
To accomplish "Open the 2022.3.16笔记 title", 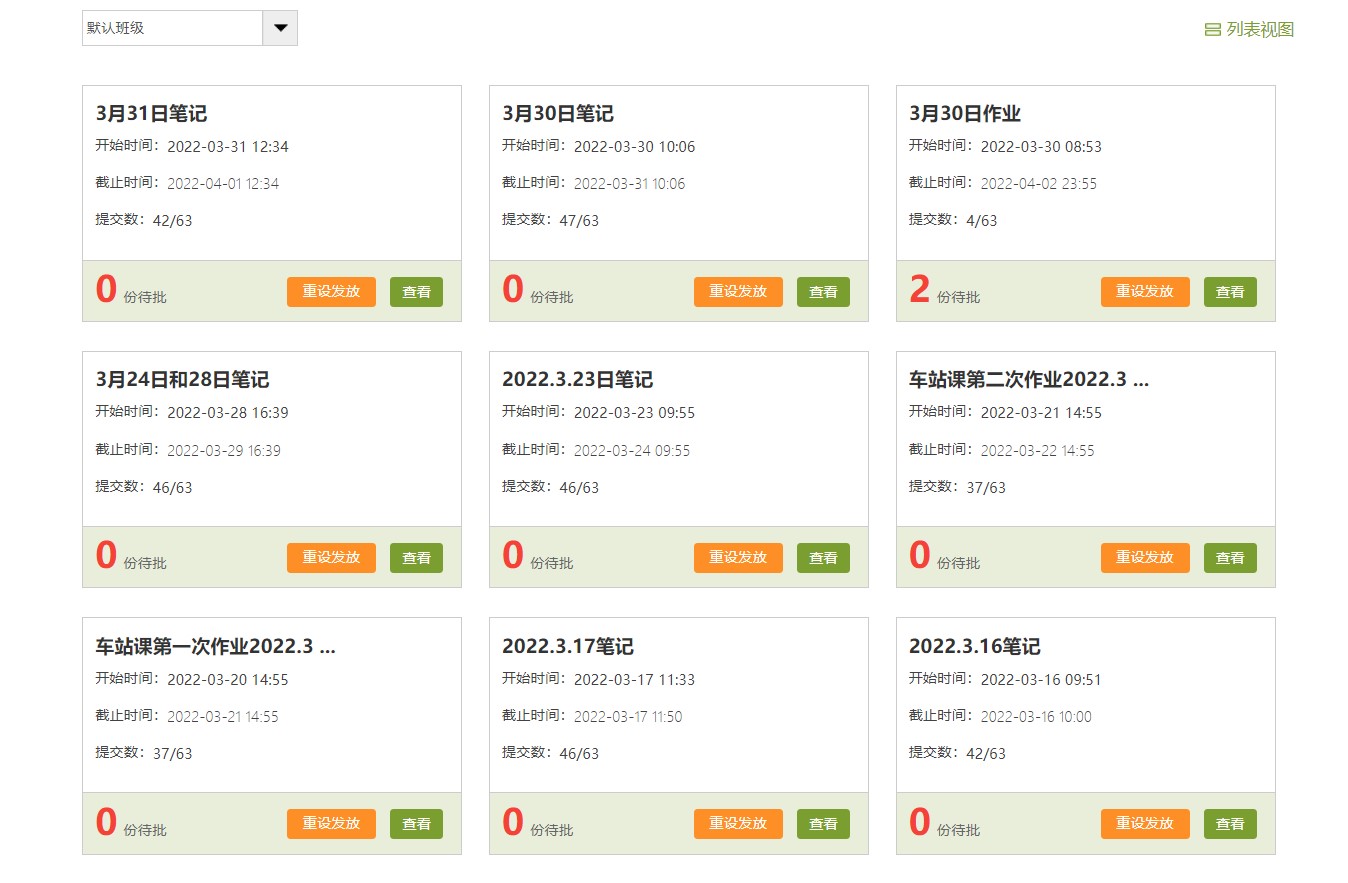I will coord(974,646).
